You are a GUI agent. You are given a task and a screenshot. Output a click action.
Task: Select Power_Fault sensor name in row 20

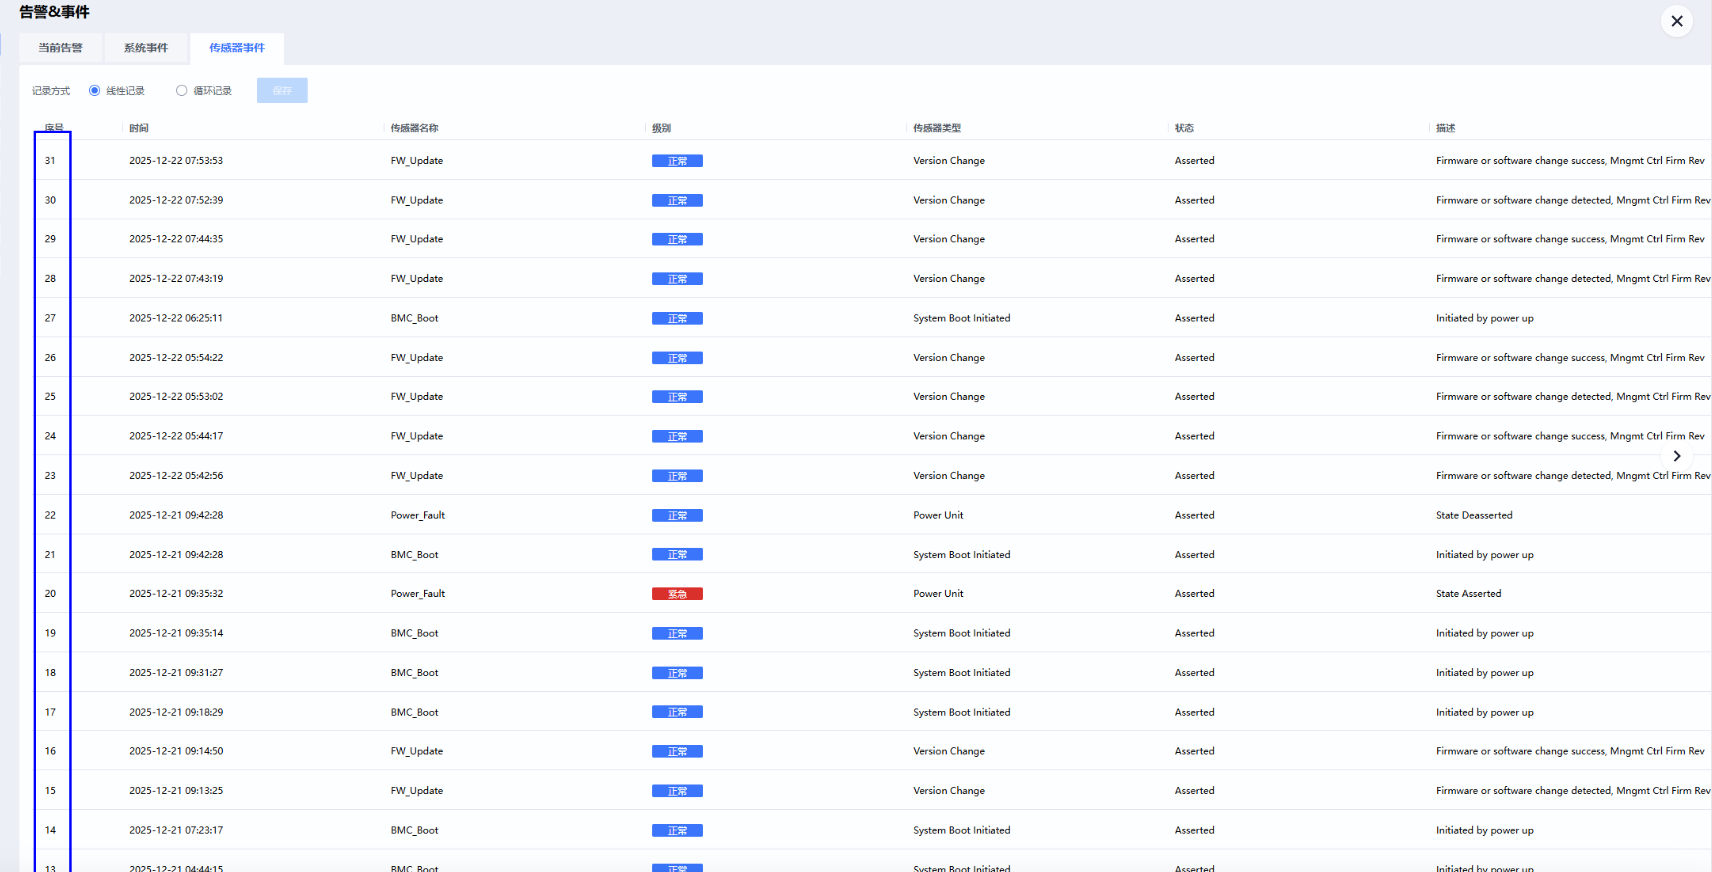click(418, 594)
